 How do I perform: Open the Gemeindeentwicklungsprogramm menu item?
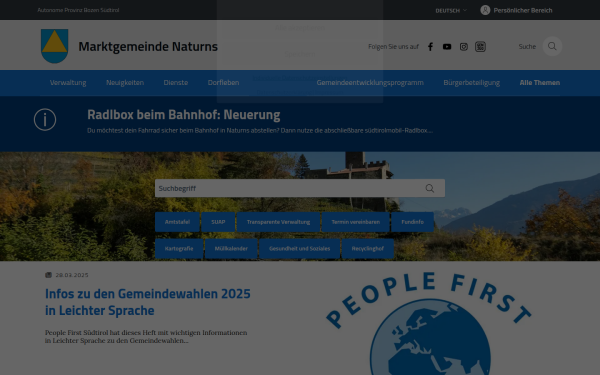click(370, 83)
